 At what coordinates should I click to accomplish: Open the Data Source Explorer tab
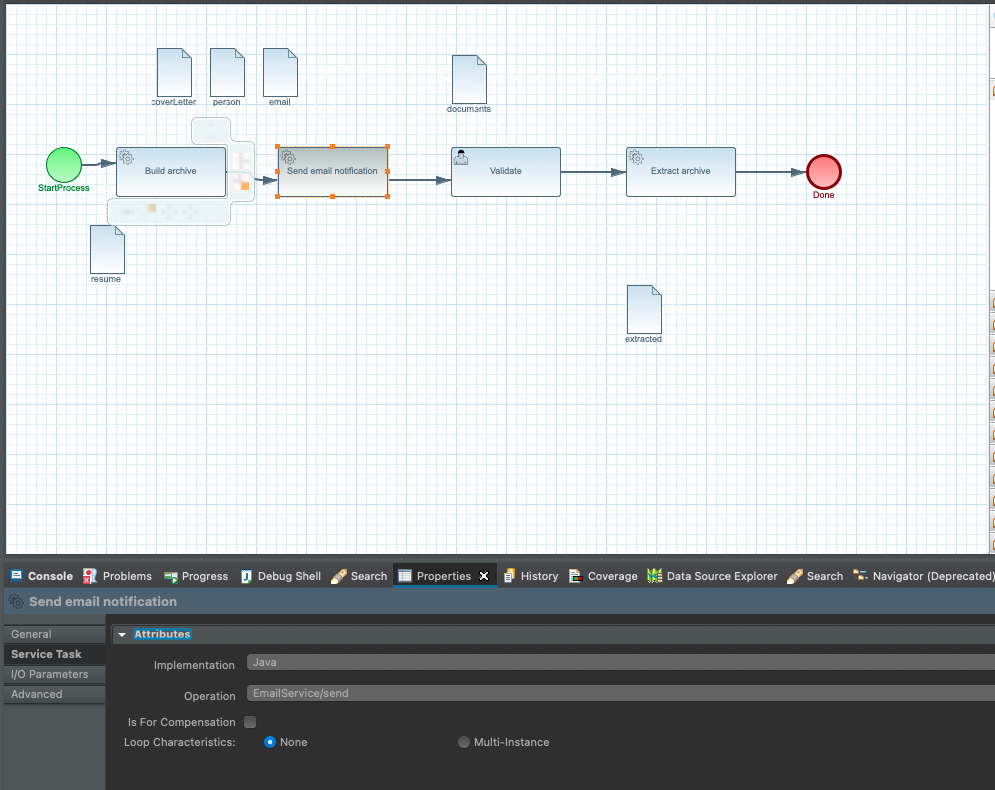tap(712, 576)
